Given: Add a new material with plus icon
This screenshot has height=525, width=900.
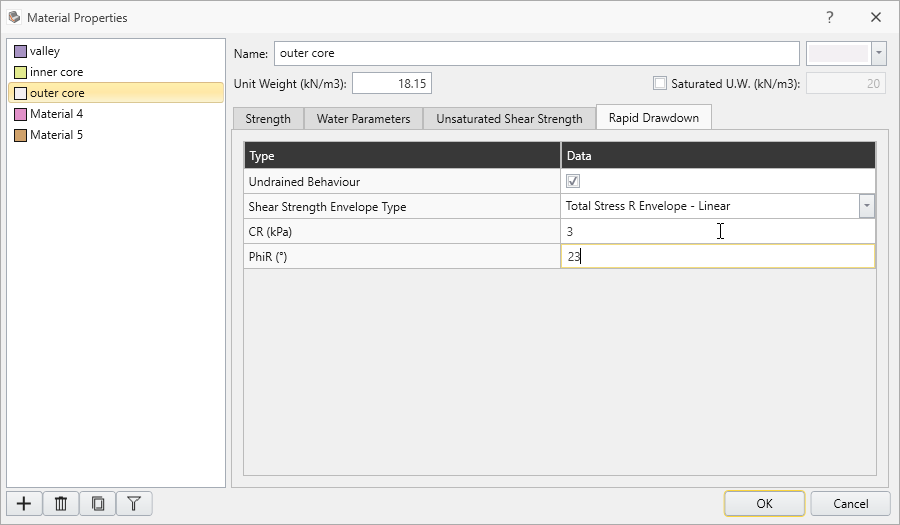Looking at the screenshot, I should 24,504.
